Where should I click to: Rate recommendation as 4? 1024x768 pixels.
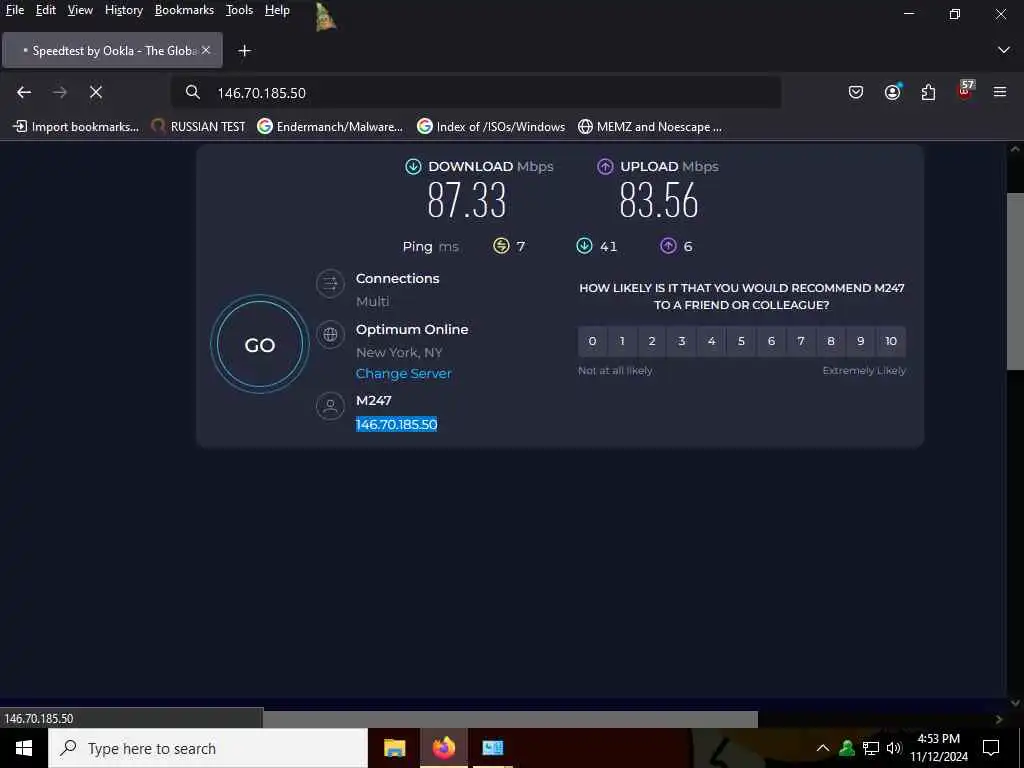pyautogui.click(x=712, y=341)
